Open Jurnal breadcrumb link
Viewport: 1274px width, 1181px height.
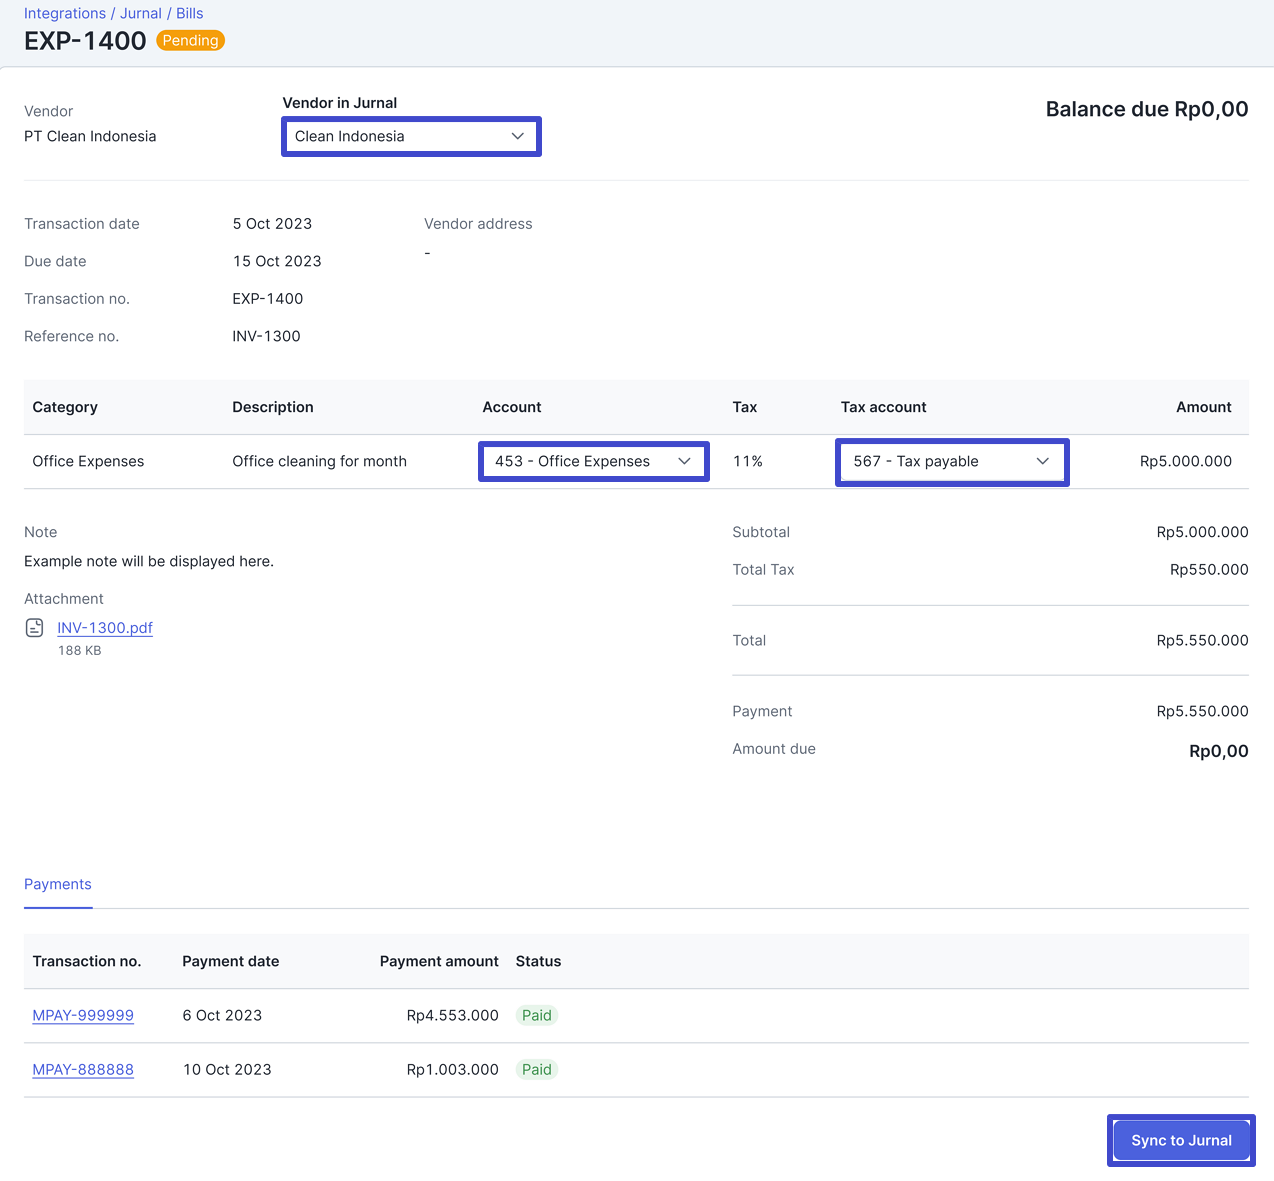[x=141, y=13]
